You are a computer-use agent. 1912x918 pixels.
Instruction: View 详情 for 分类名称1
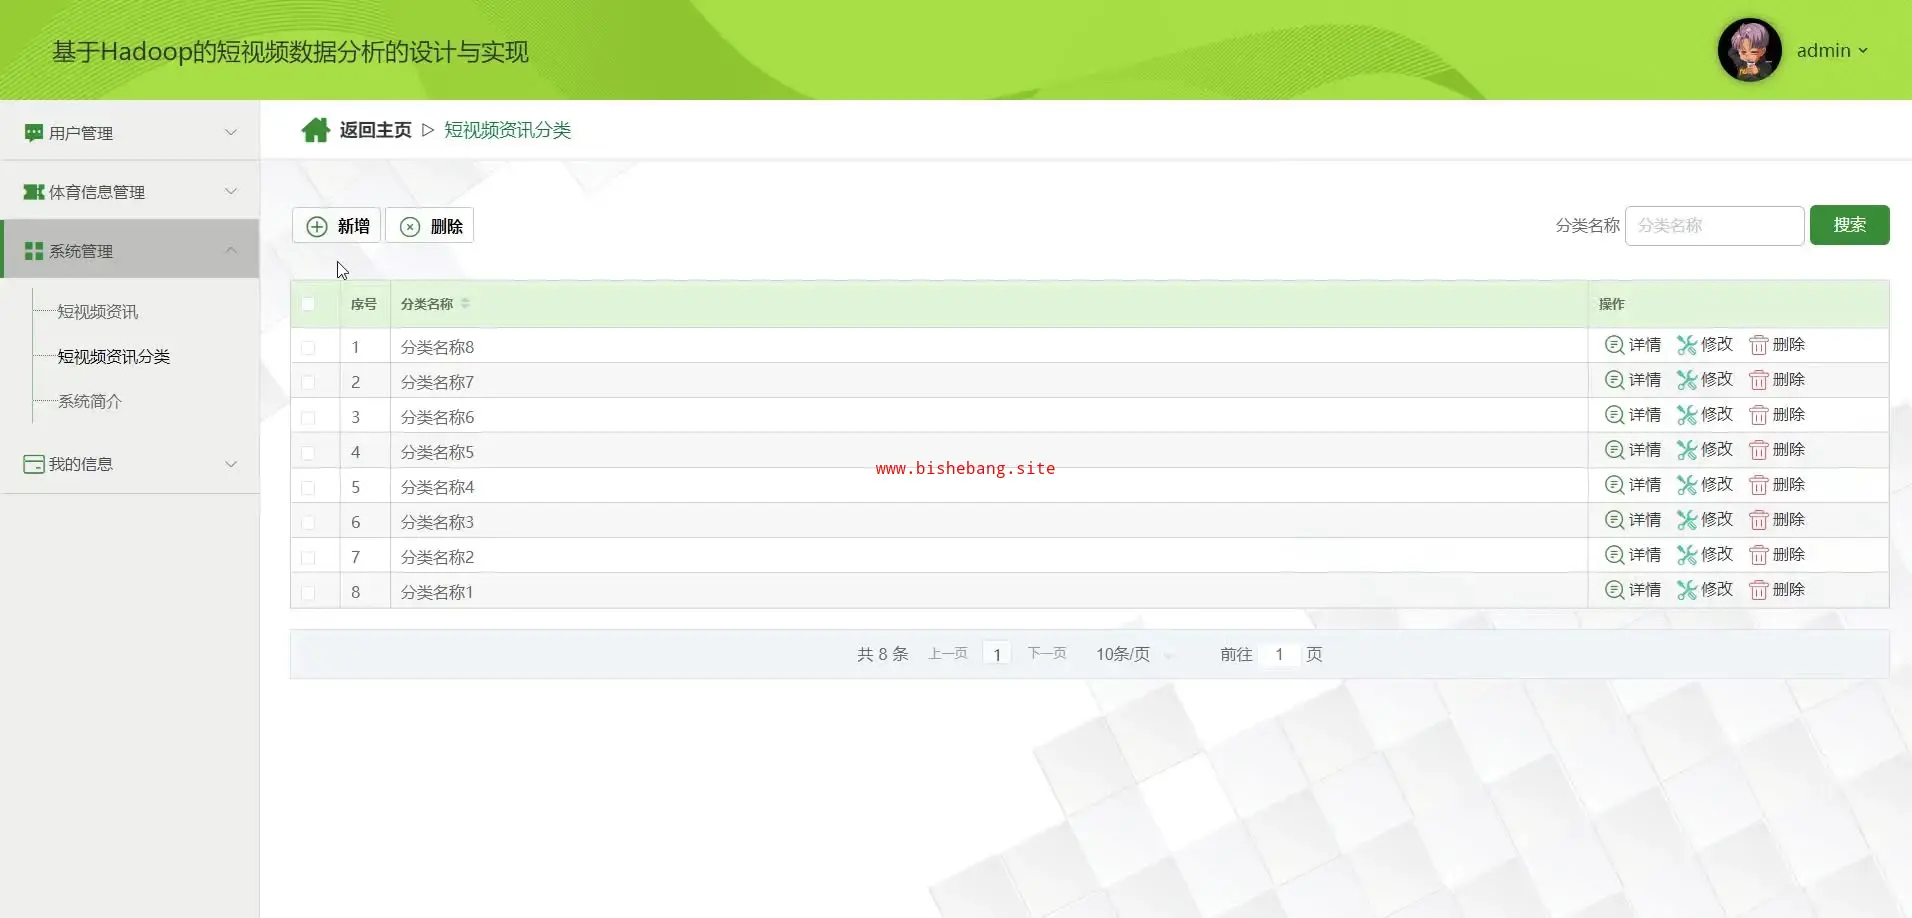click(x=1633, y=590)
